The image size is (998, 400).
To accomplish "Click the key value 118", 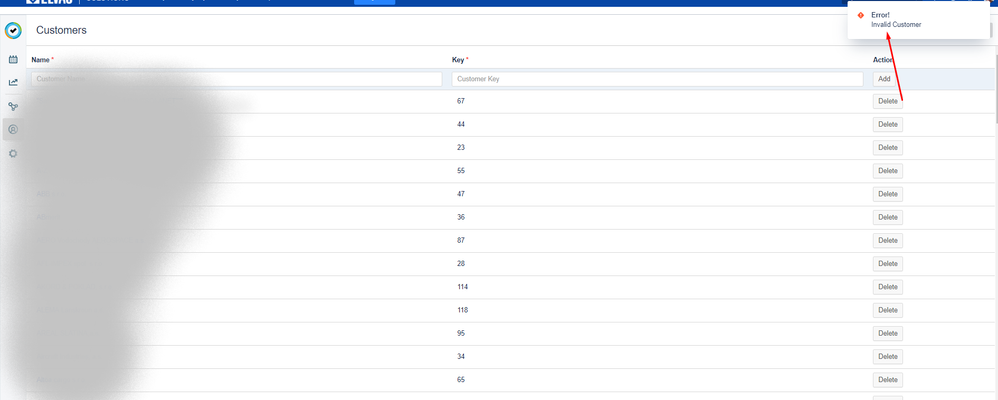I will point(462,310).
